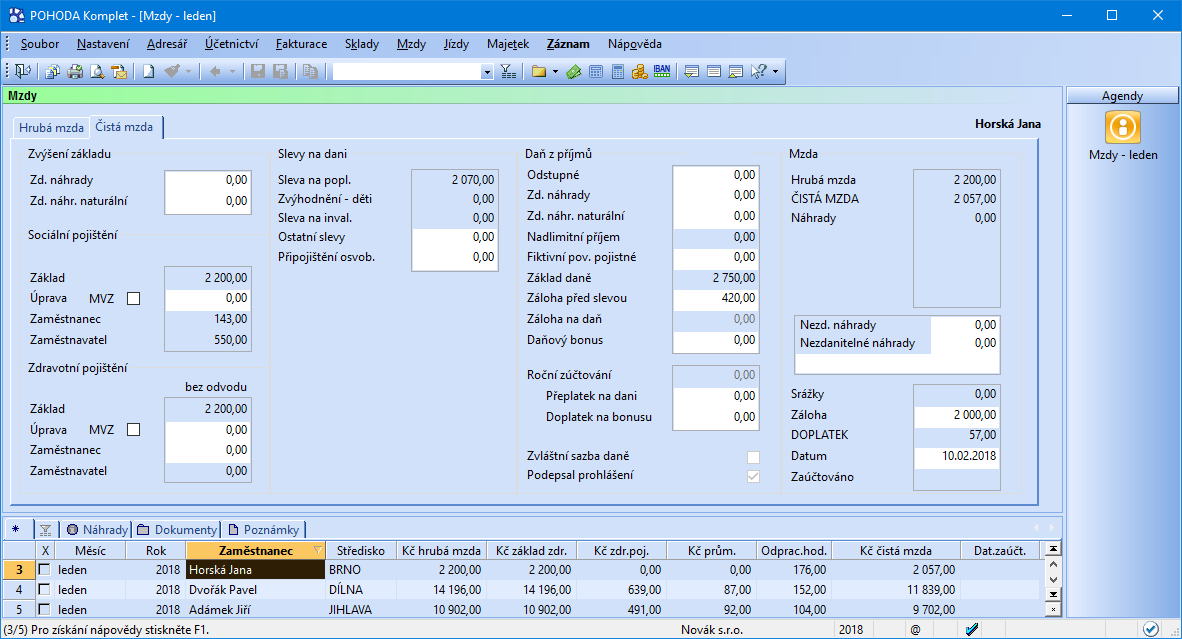The height and width of the screenshot is (639, 1182).
Task: Open the Fakturace menu
Action: pyautogui.click(x=302, y=44)
